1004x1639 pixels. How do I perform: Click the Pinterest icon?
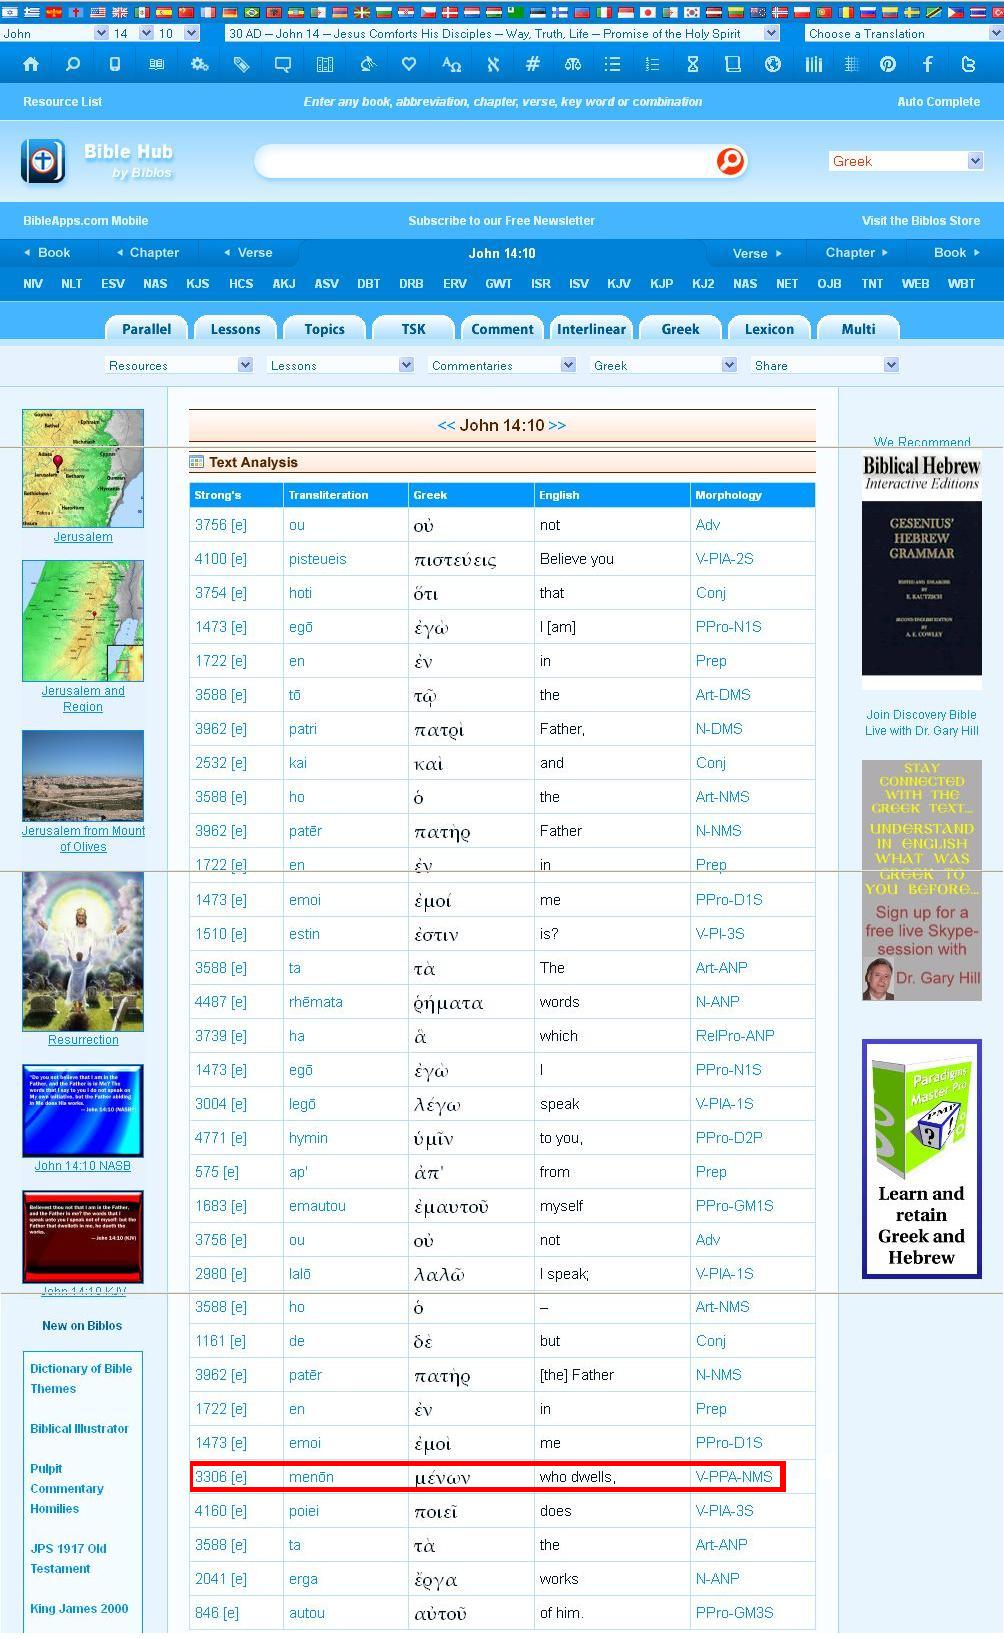(x=888, y=64)
